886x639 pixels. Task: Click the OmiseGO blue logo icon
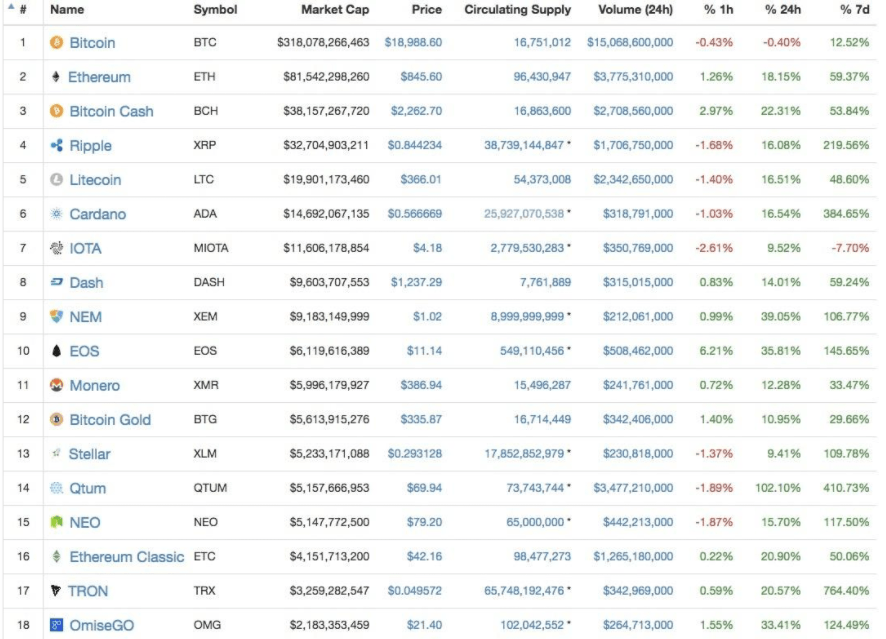pos(57,625)
